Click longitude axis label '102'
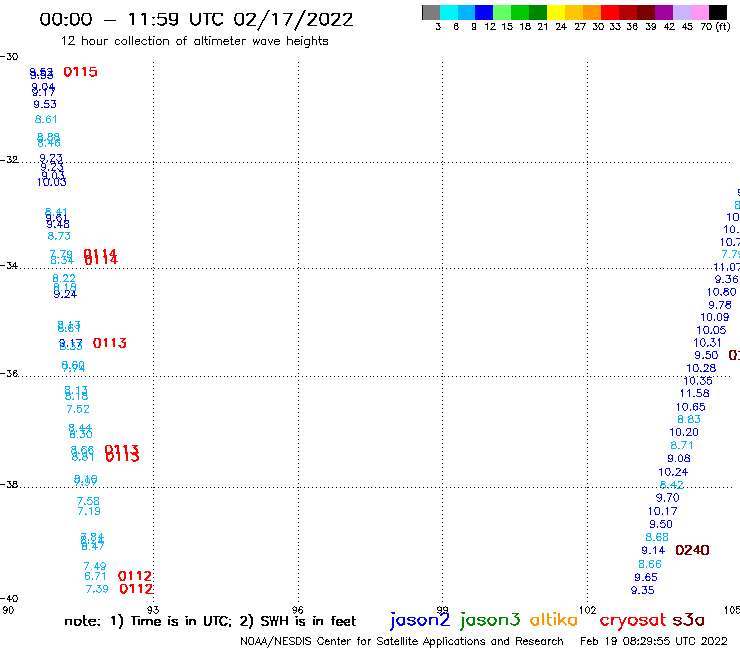740x650 pixels. (588, 610)
